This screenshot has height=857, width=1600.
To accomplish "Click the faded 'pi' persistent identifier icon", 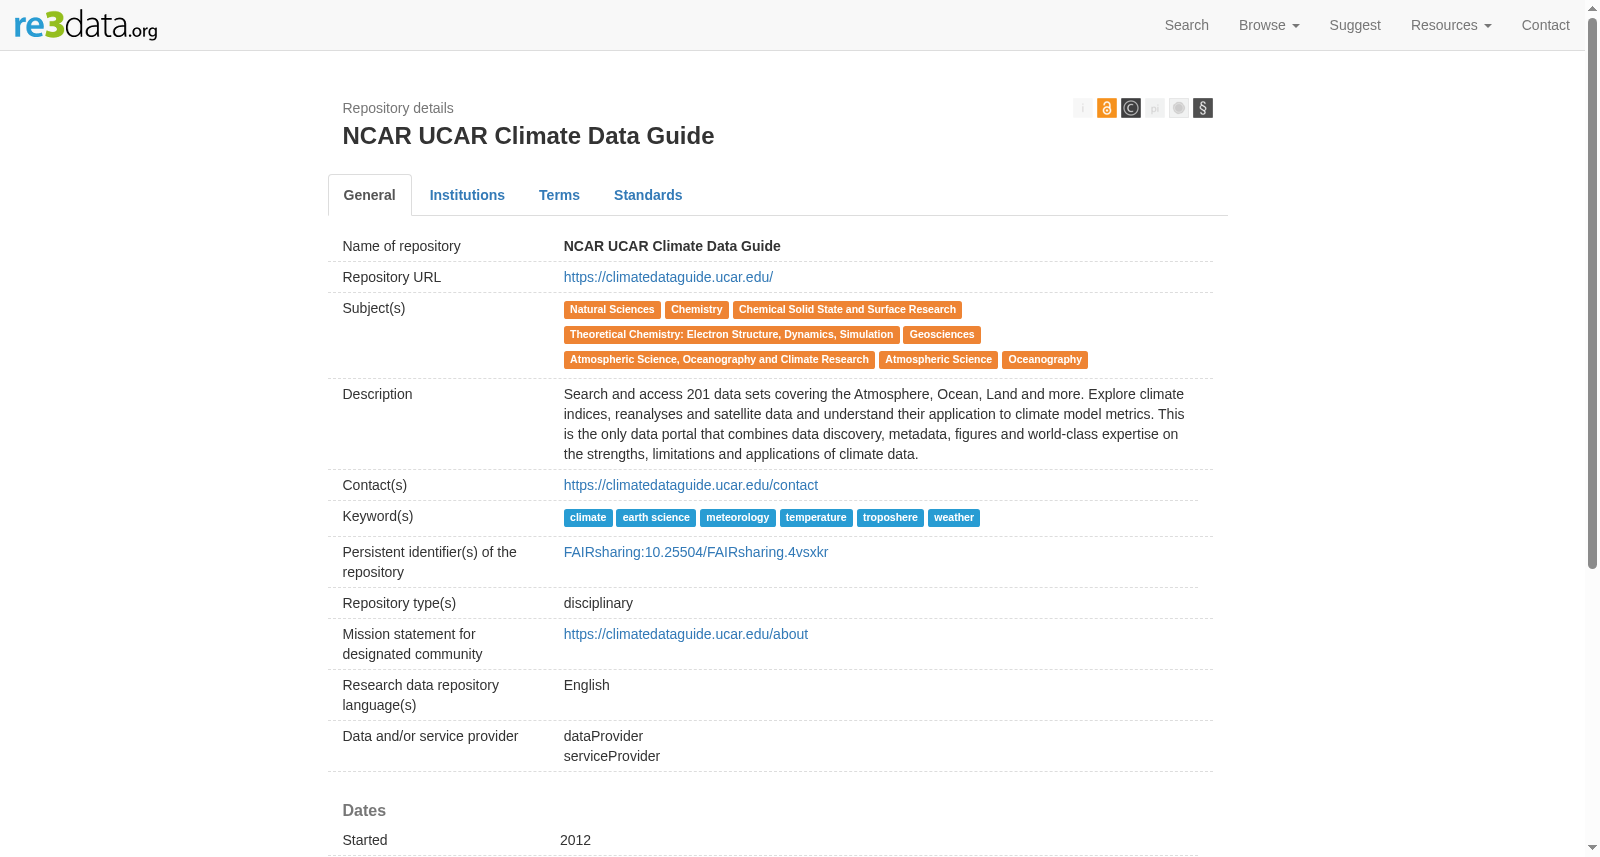I will [1155, 108].
